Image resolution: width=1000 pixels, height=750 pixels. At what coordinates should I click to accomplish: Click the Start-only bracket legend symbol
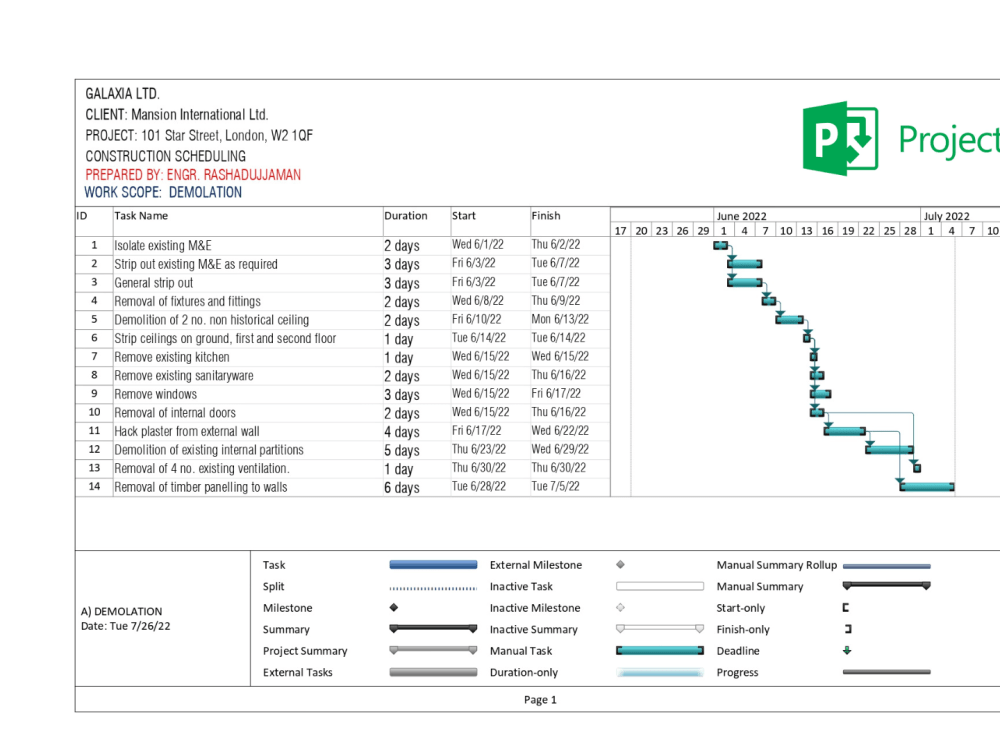click(x=846, y=608)
